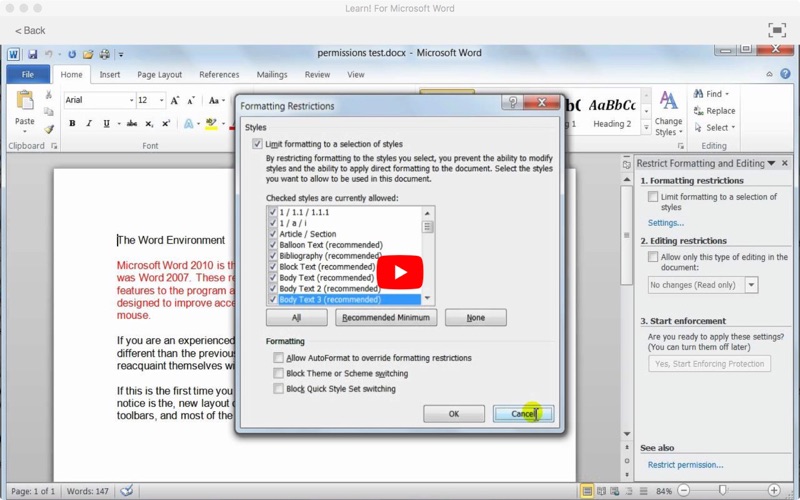Expand the Styles gallery More arrow
The width and height of the screenshot is (800, 500).
[x=646, y=128]
